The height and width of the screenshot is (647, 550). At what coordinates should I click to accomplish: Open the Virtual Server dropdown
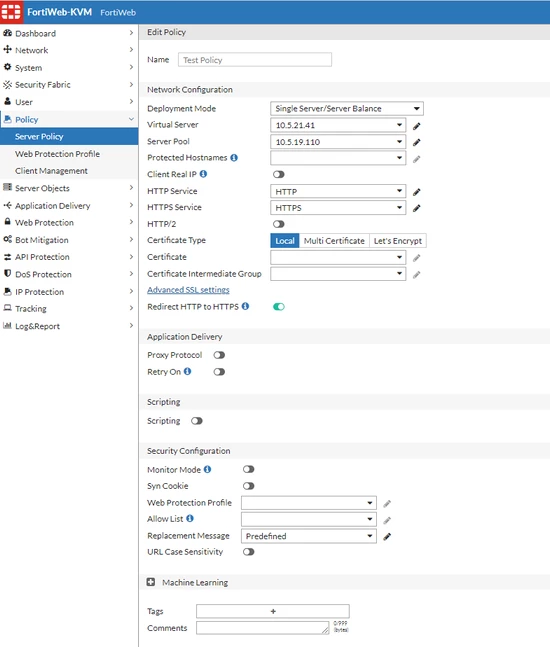[x=338, y=125]
